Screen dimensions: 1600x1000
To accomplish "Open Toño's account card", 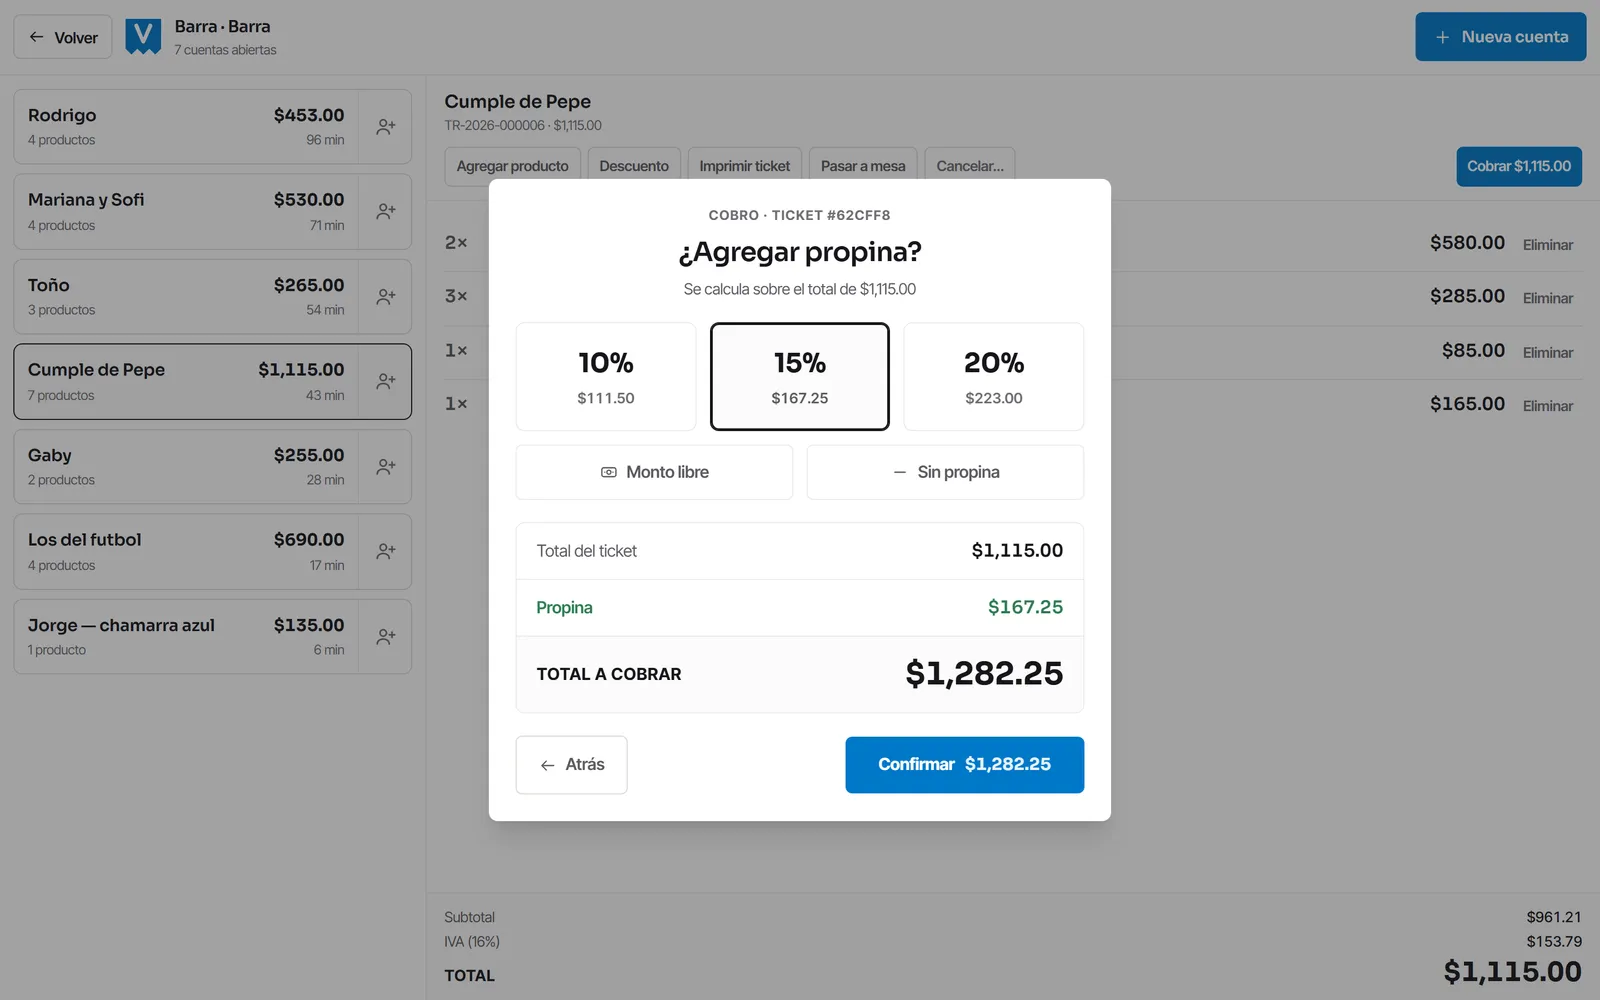I will (x=186, y=297).
